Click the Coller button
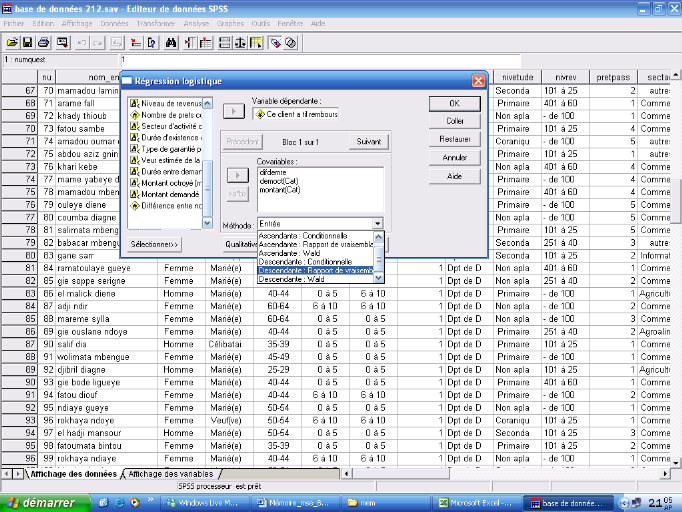Viewport: 682px width, 512px height. pos(455,121)
